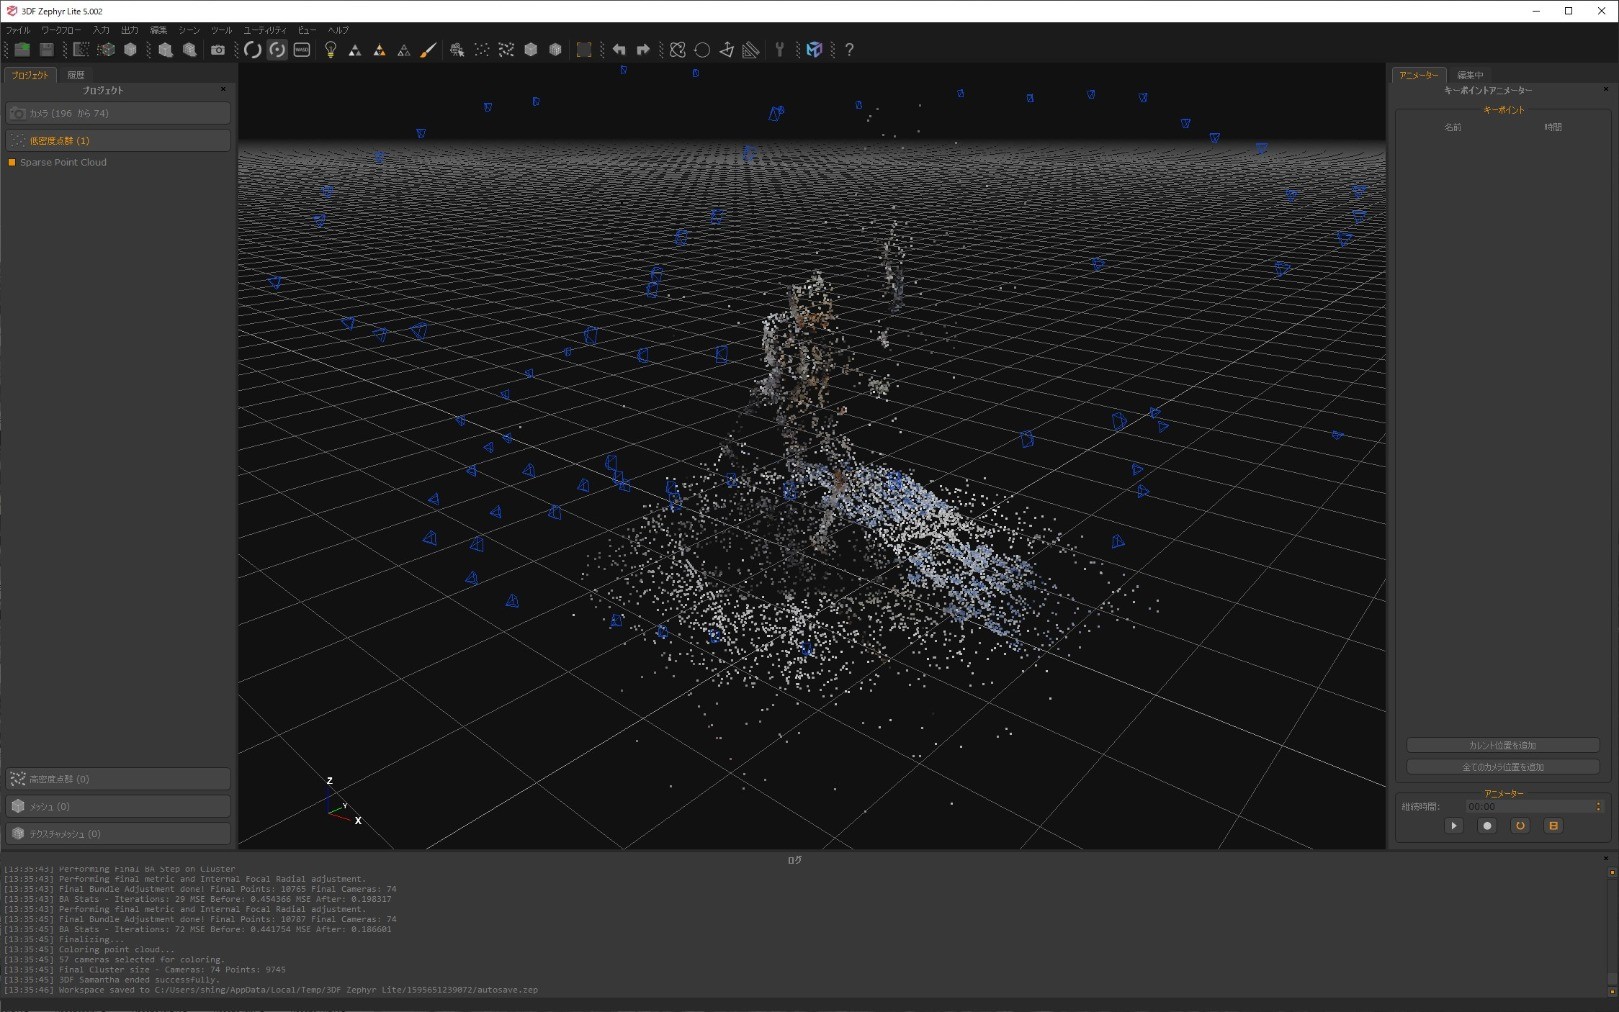Switch to the 編集中 tab in right panel
1619x1012 pixels.
[x=1470, y=75]
